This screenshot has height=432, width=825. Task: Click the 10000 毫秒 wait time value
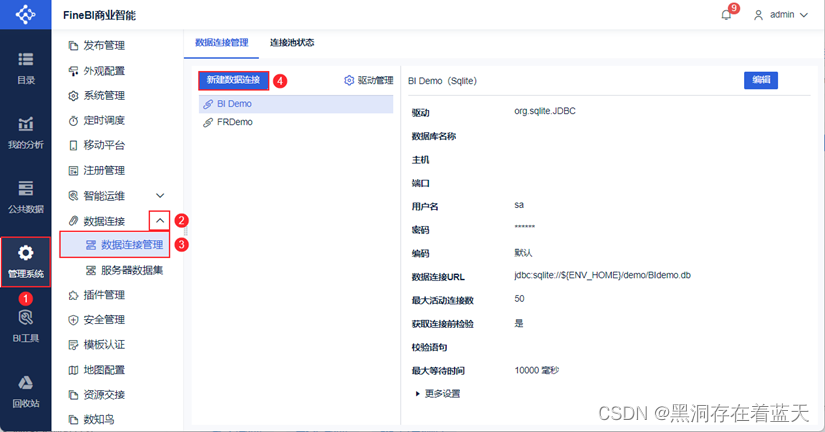537,370
